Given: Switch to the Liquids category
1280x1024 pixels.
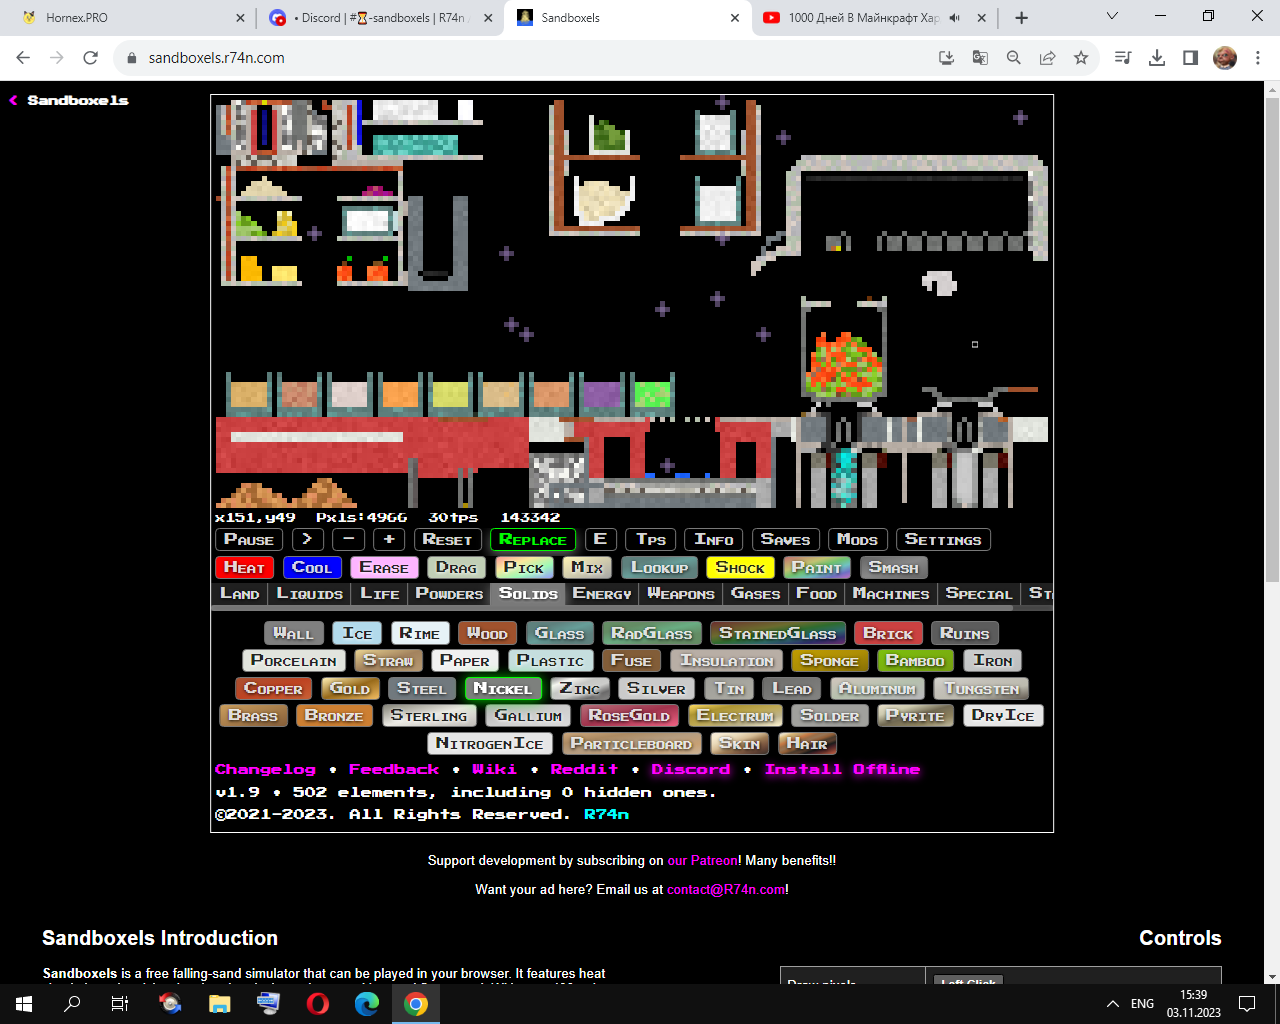Looking at the screenshot, I should click(x=310, y=594).
